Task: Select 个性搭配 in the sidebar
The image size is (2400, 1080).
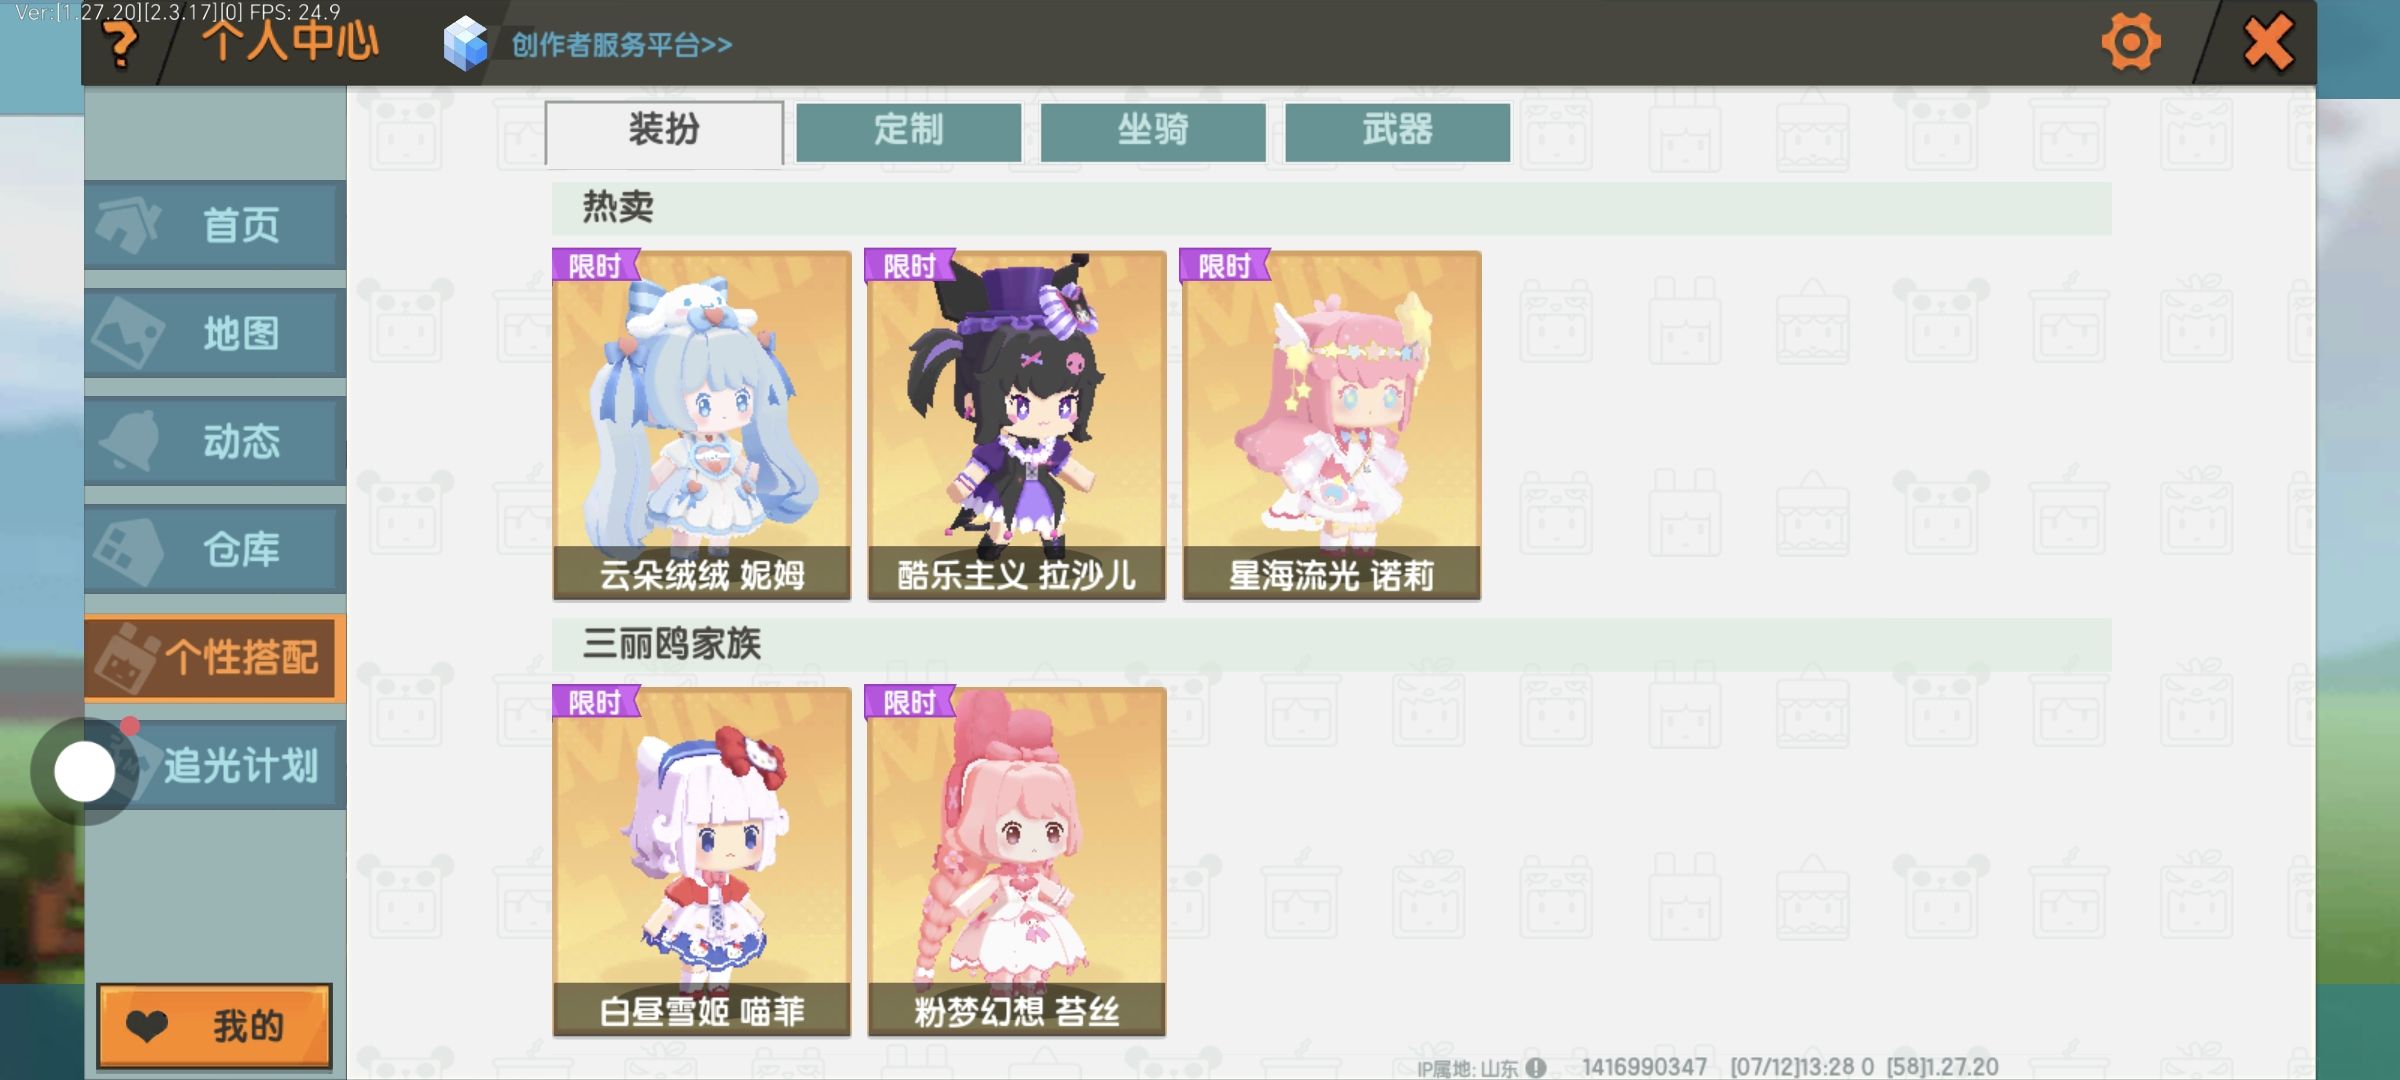Action: [216, 657]
